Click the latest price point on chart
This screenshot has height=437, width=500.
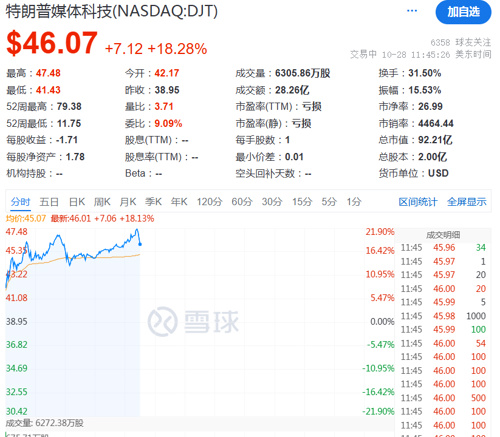coord(140,244)
